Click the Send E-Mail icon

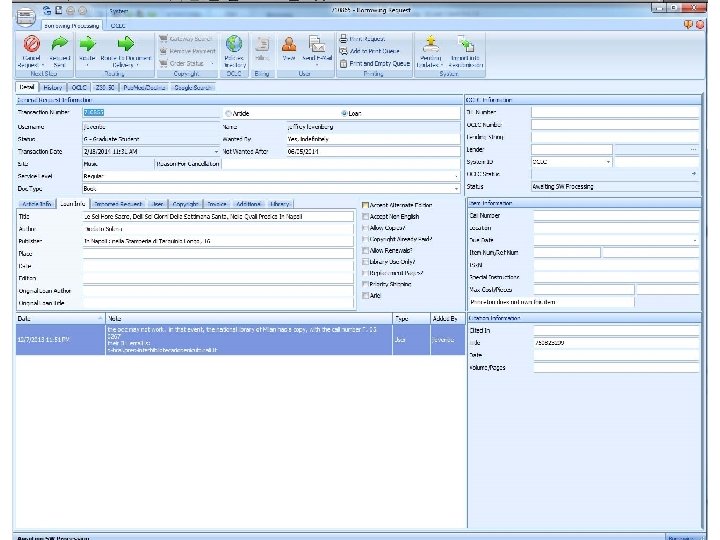pos(317,44)
